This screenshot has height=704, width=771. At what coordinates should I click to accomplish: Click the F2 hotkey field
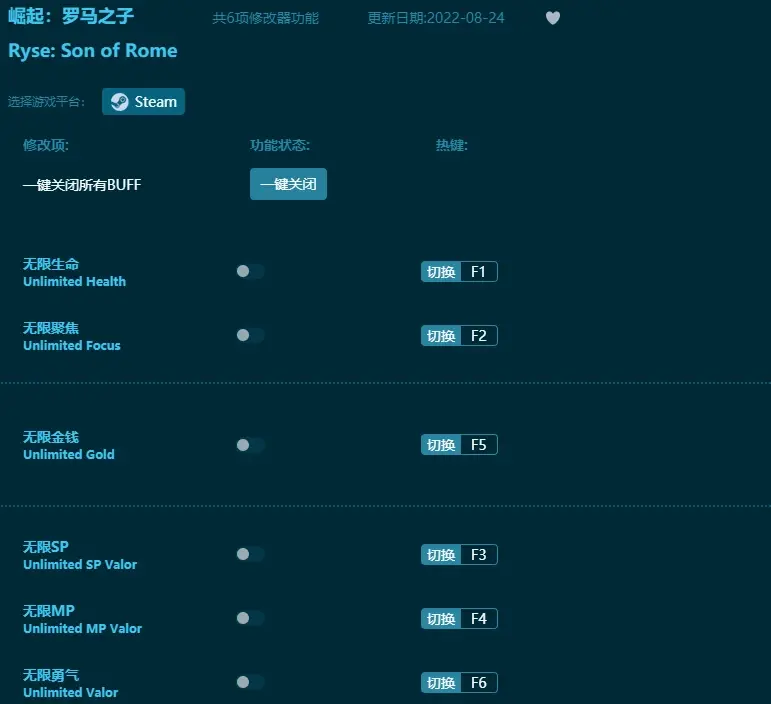[x=479, y=336]
